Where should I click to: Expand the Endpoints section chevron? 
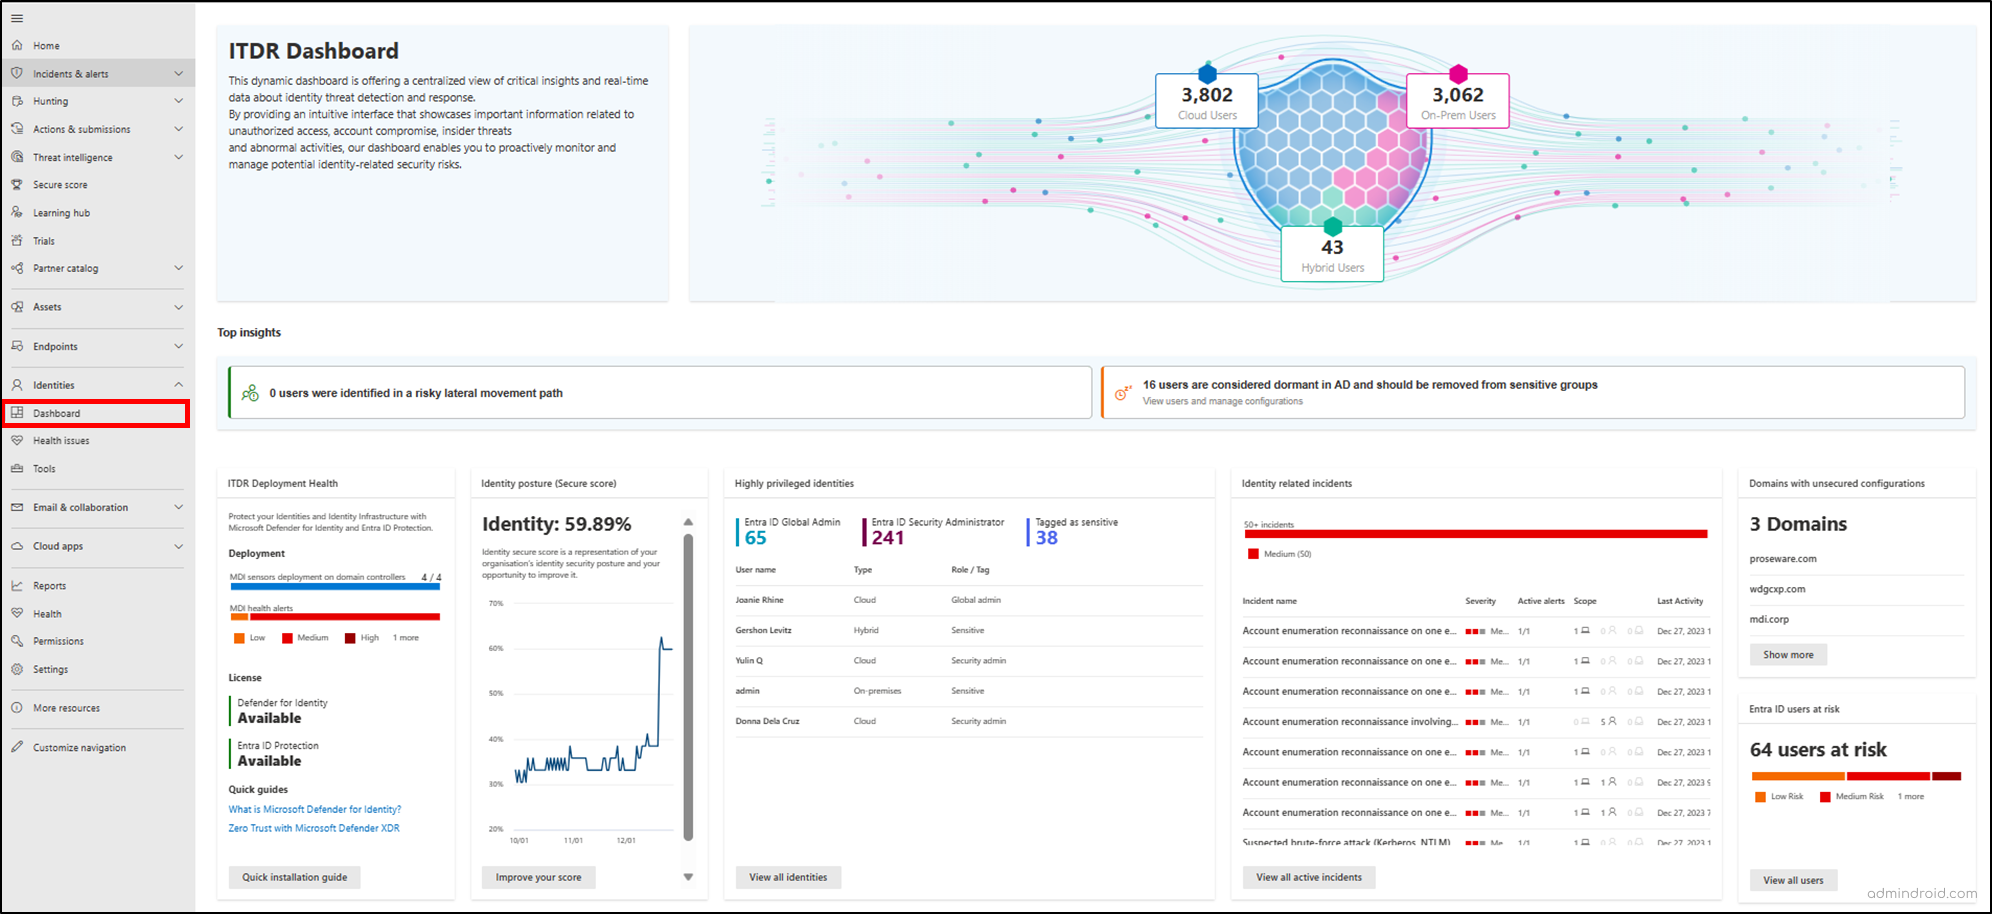178,346
